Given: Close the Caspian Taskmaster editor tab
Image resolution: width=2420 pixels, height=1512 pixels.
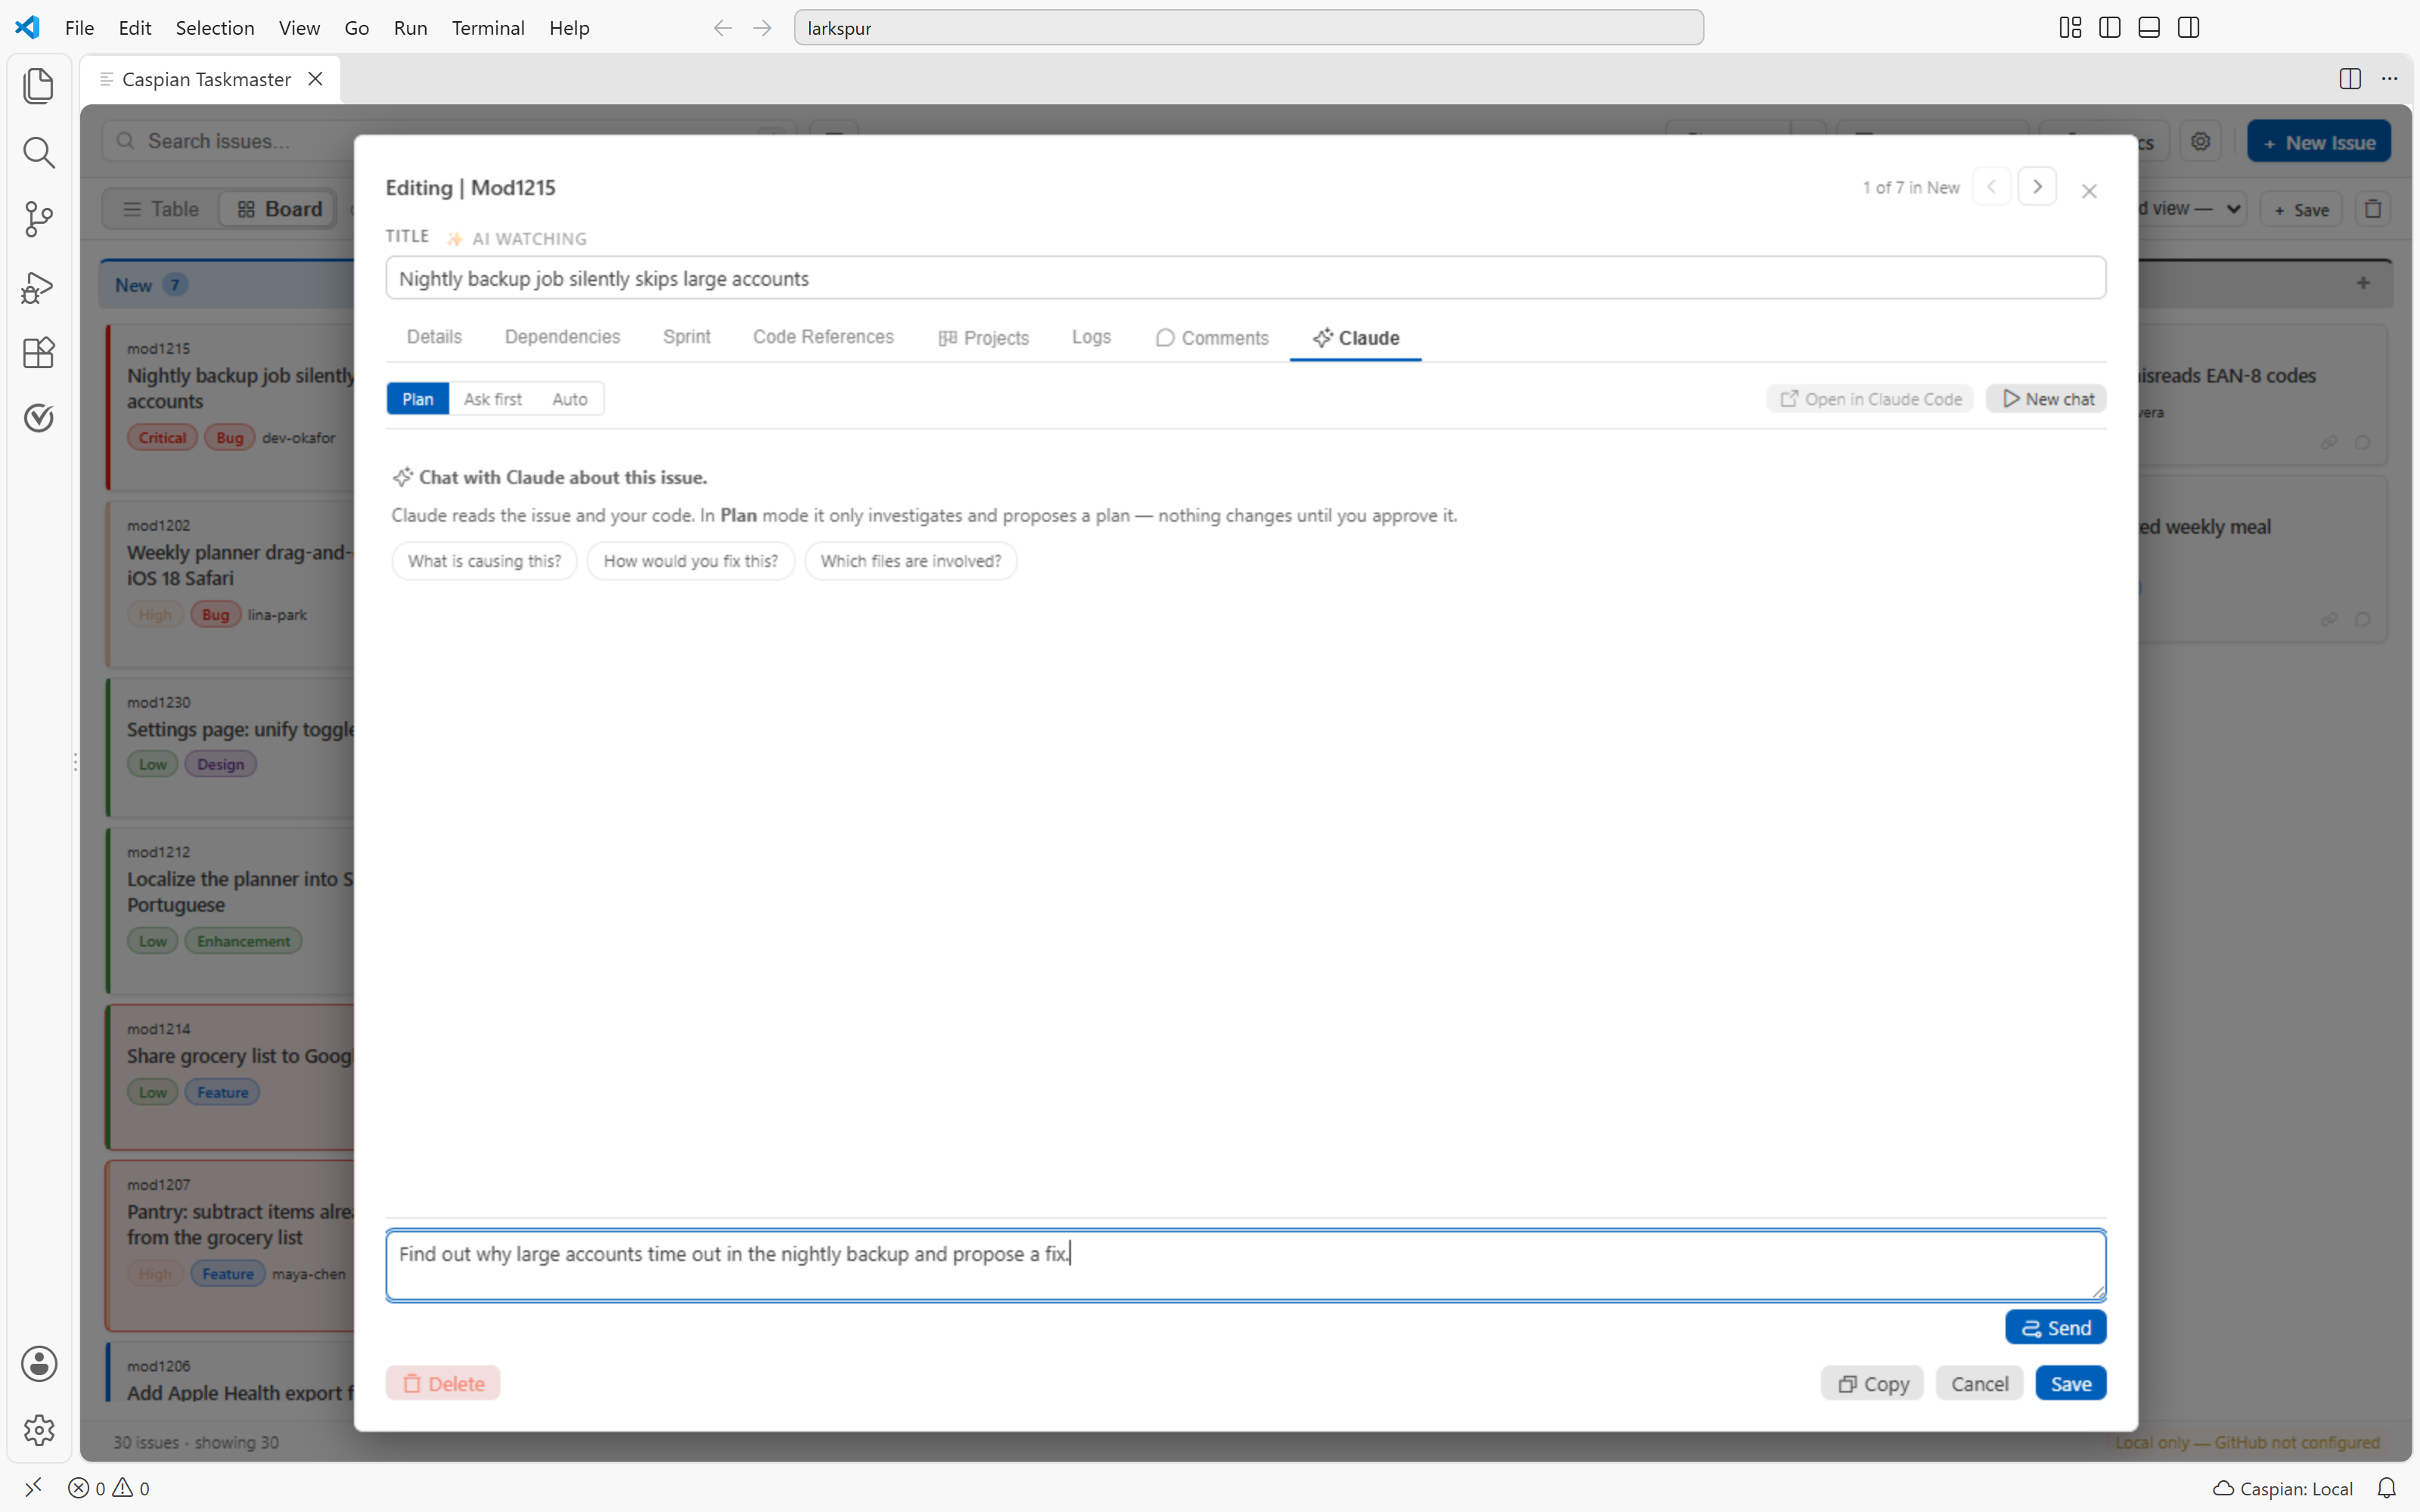Looking at the screenshot, I should tap(315, 79).
